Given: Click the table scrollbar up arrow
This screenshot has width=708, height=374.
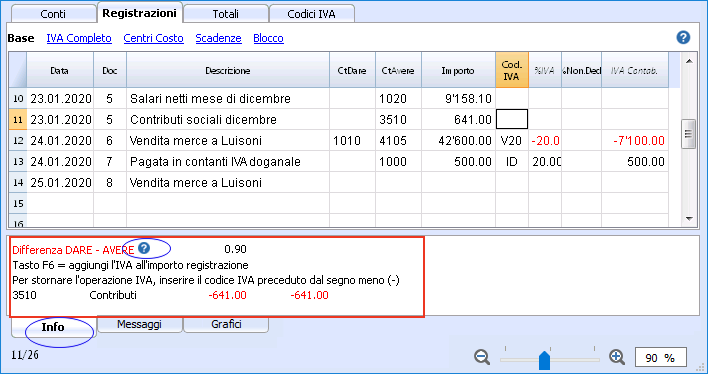Looking at the screenshot, I should (x=689, y=61).
